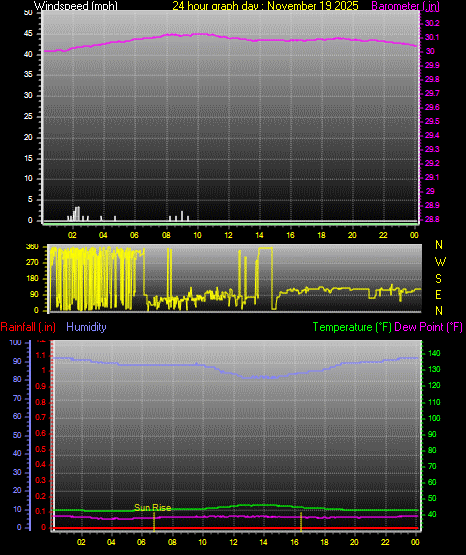This screenshot has height=555, width=466.
Task: Click the temperature axis value 110
Action: point(434,402)
